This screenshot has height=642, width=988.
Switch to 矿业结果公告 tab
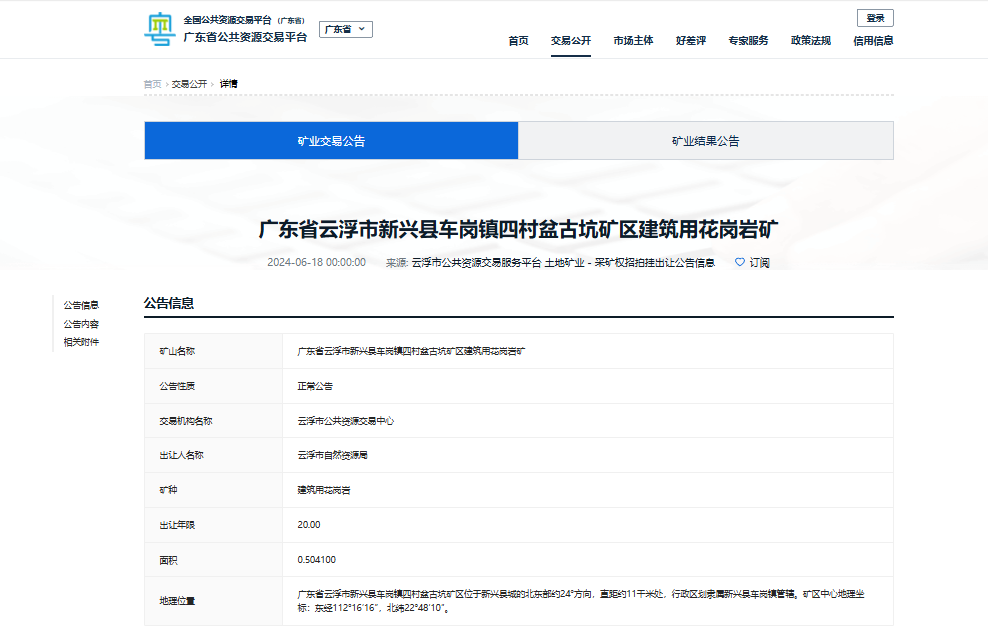click(x=705, y=141)
